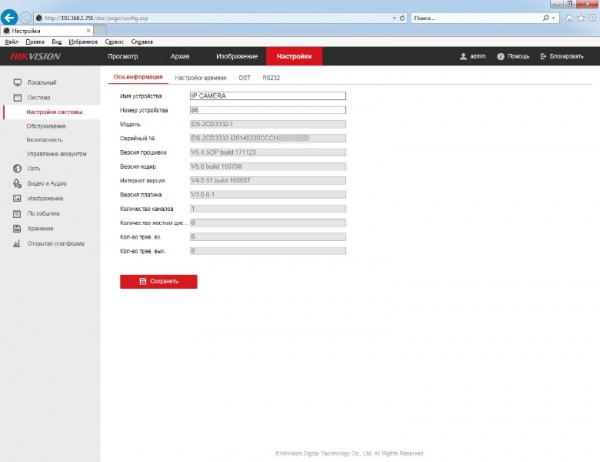The height and width of the screenshot is (462, 600).
Task: Select the Локальный monitor icon
Action: coord(18,82)
